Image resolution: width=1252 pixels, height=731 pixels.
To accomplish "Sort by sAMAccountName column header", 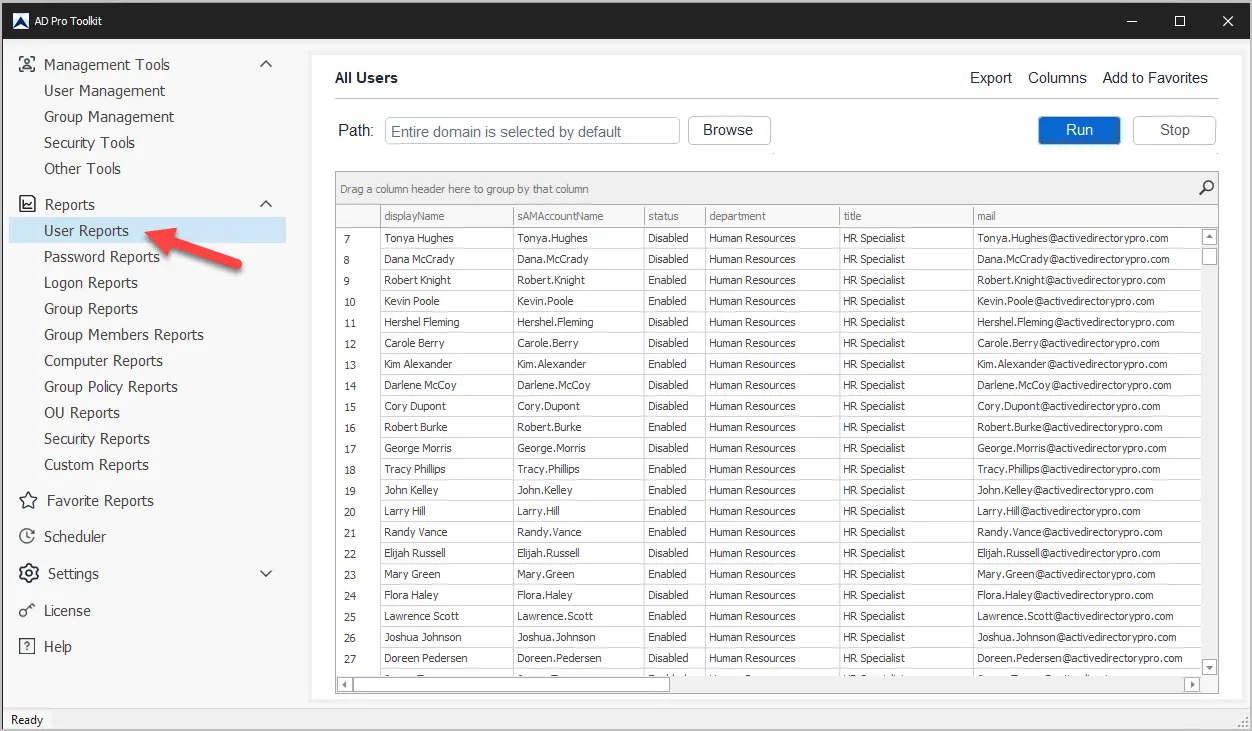I will point(578,216).
